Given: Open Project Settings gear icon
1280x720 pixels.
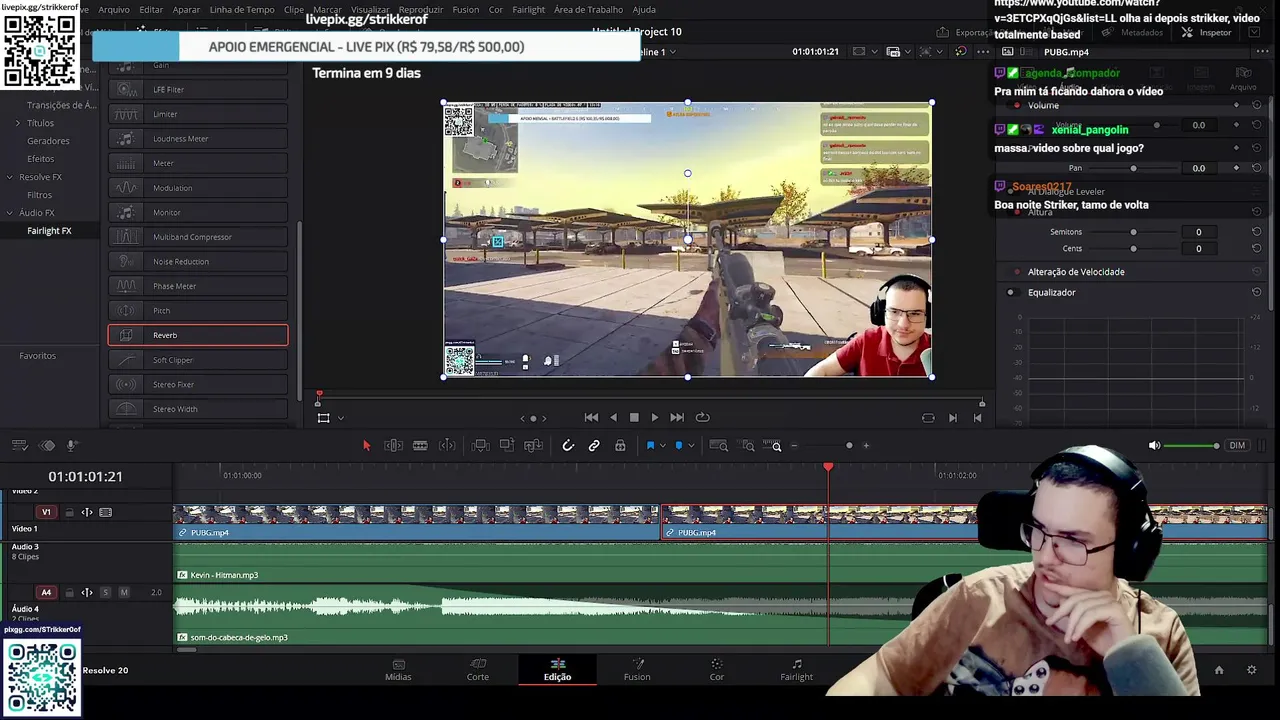Looking at the screenshot, I should [1251, 670].
